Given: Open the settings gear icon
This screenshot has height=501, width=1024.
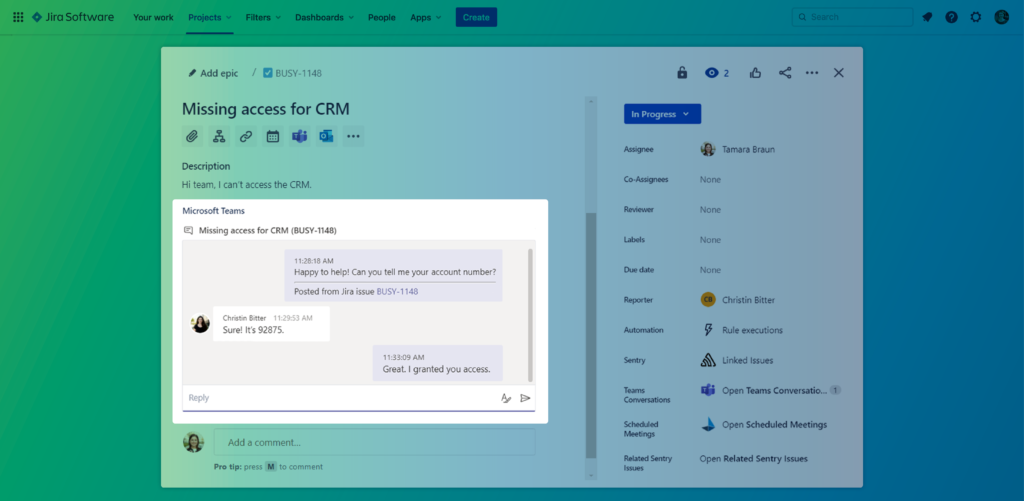Looking at the screenshot, I should [976, 17].
